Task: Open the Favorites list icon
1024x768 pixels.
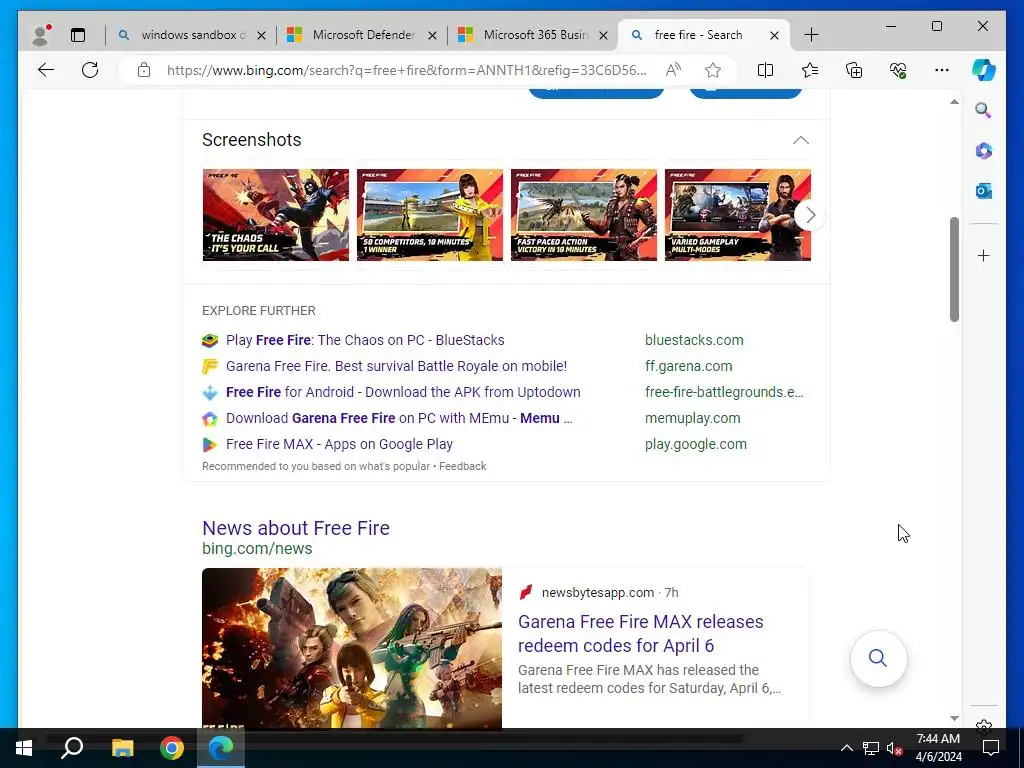Action: coord(810,70)
